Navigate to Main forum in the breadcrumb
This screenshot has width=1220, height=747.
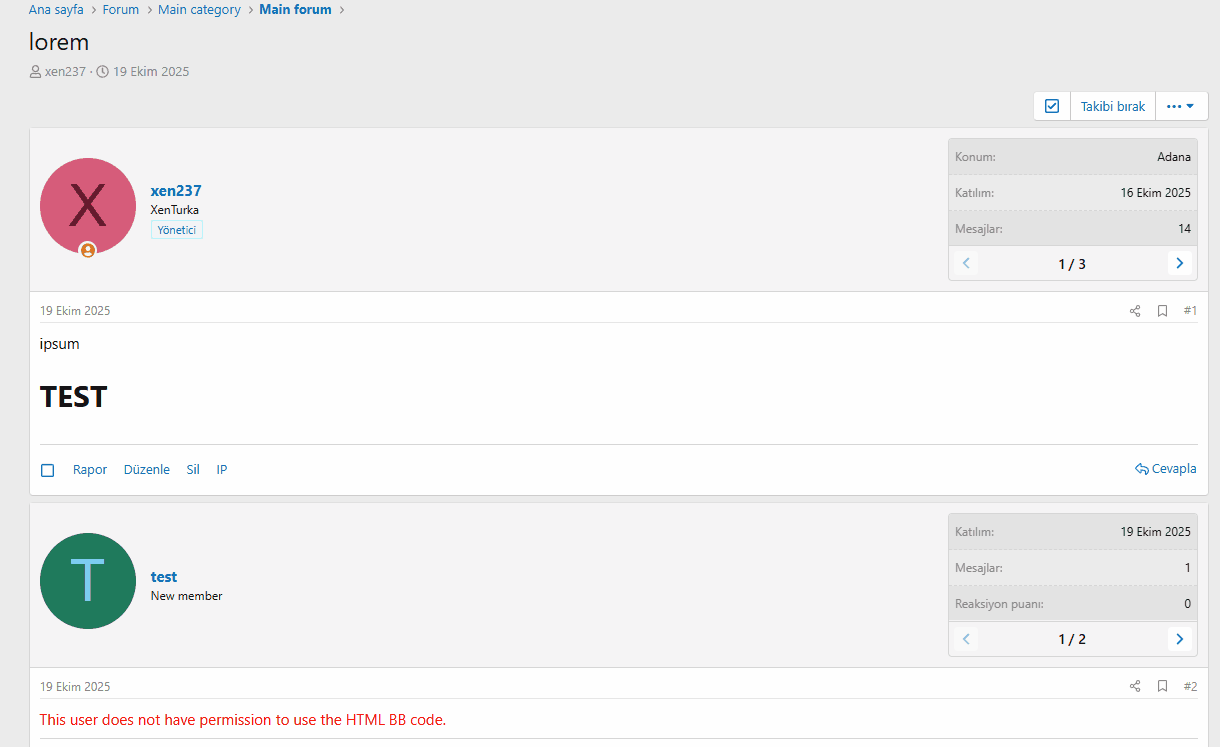tap(295, 9)
